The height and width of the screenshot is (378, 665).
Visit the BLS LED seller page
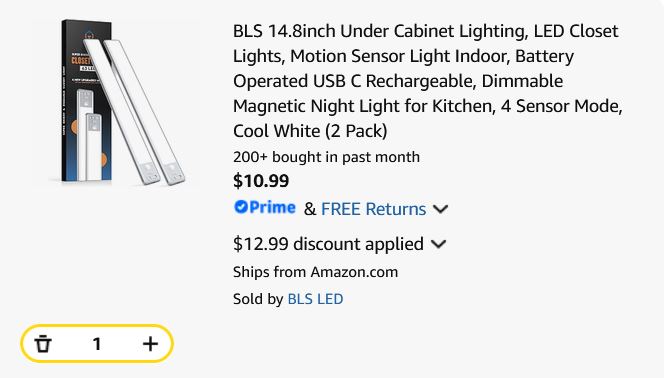pos(315,299)
